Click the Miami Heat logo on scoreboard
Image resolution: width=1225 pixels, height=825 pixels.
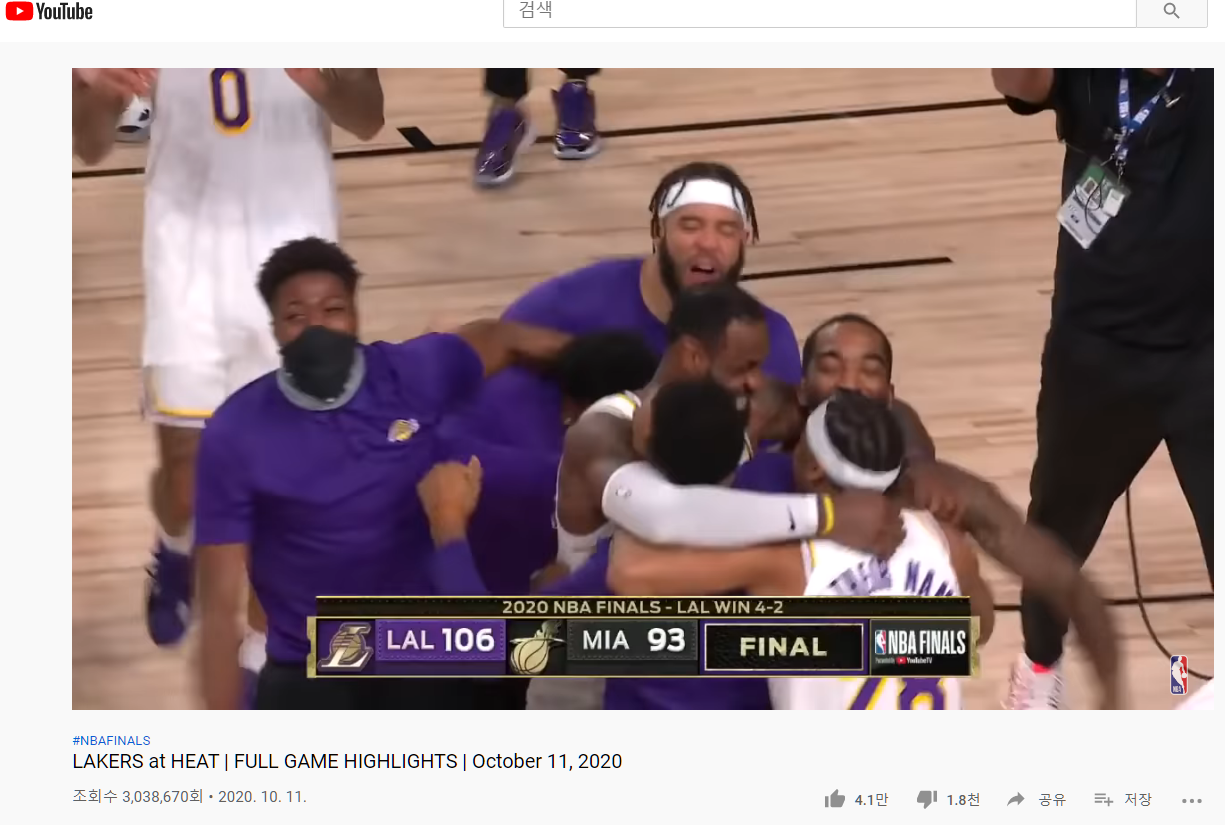click(x=537, y=647)
